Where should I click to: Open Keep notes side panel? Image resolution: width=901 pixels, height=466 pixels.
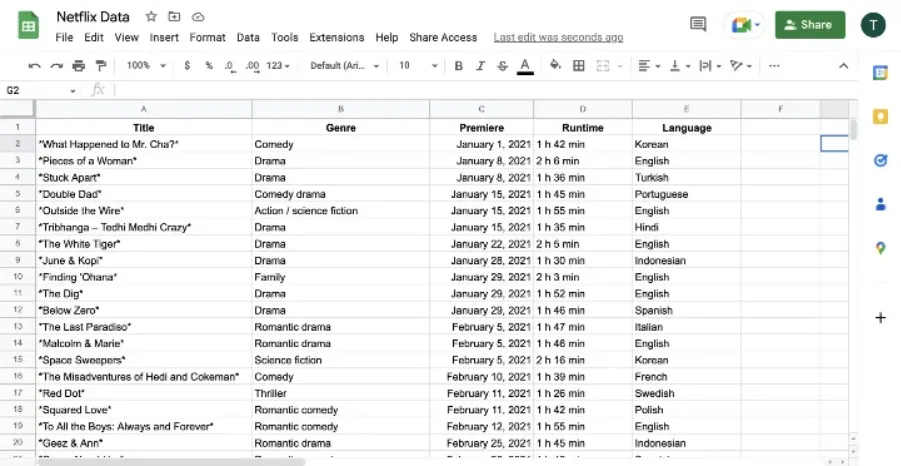point(880,117)
